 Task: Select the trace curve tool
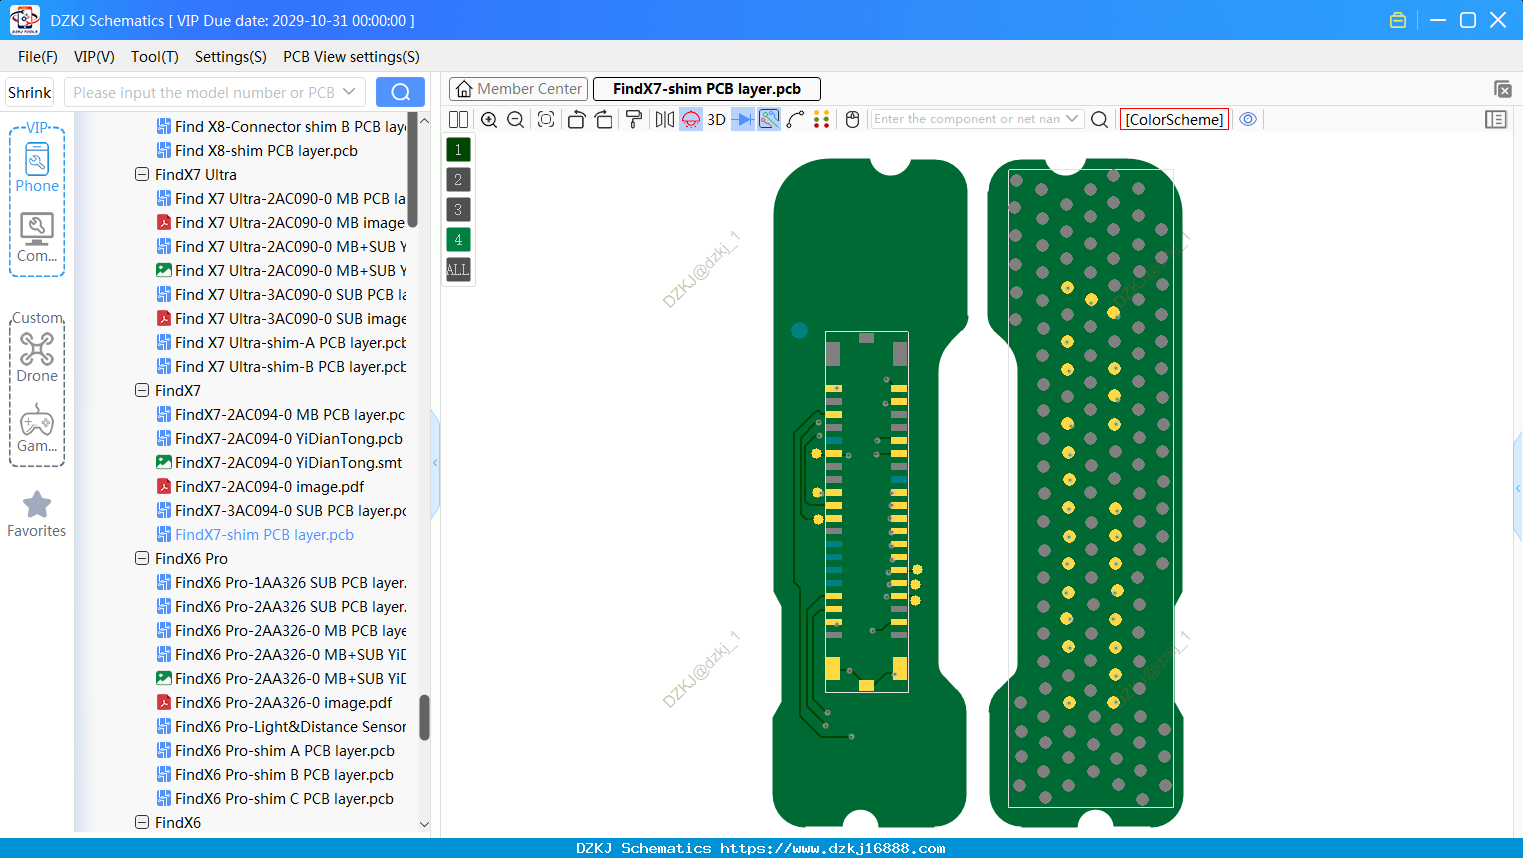coord(796,119)
